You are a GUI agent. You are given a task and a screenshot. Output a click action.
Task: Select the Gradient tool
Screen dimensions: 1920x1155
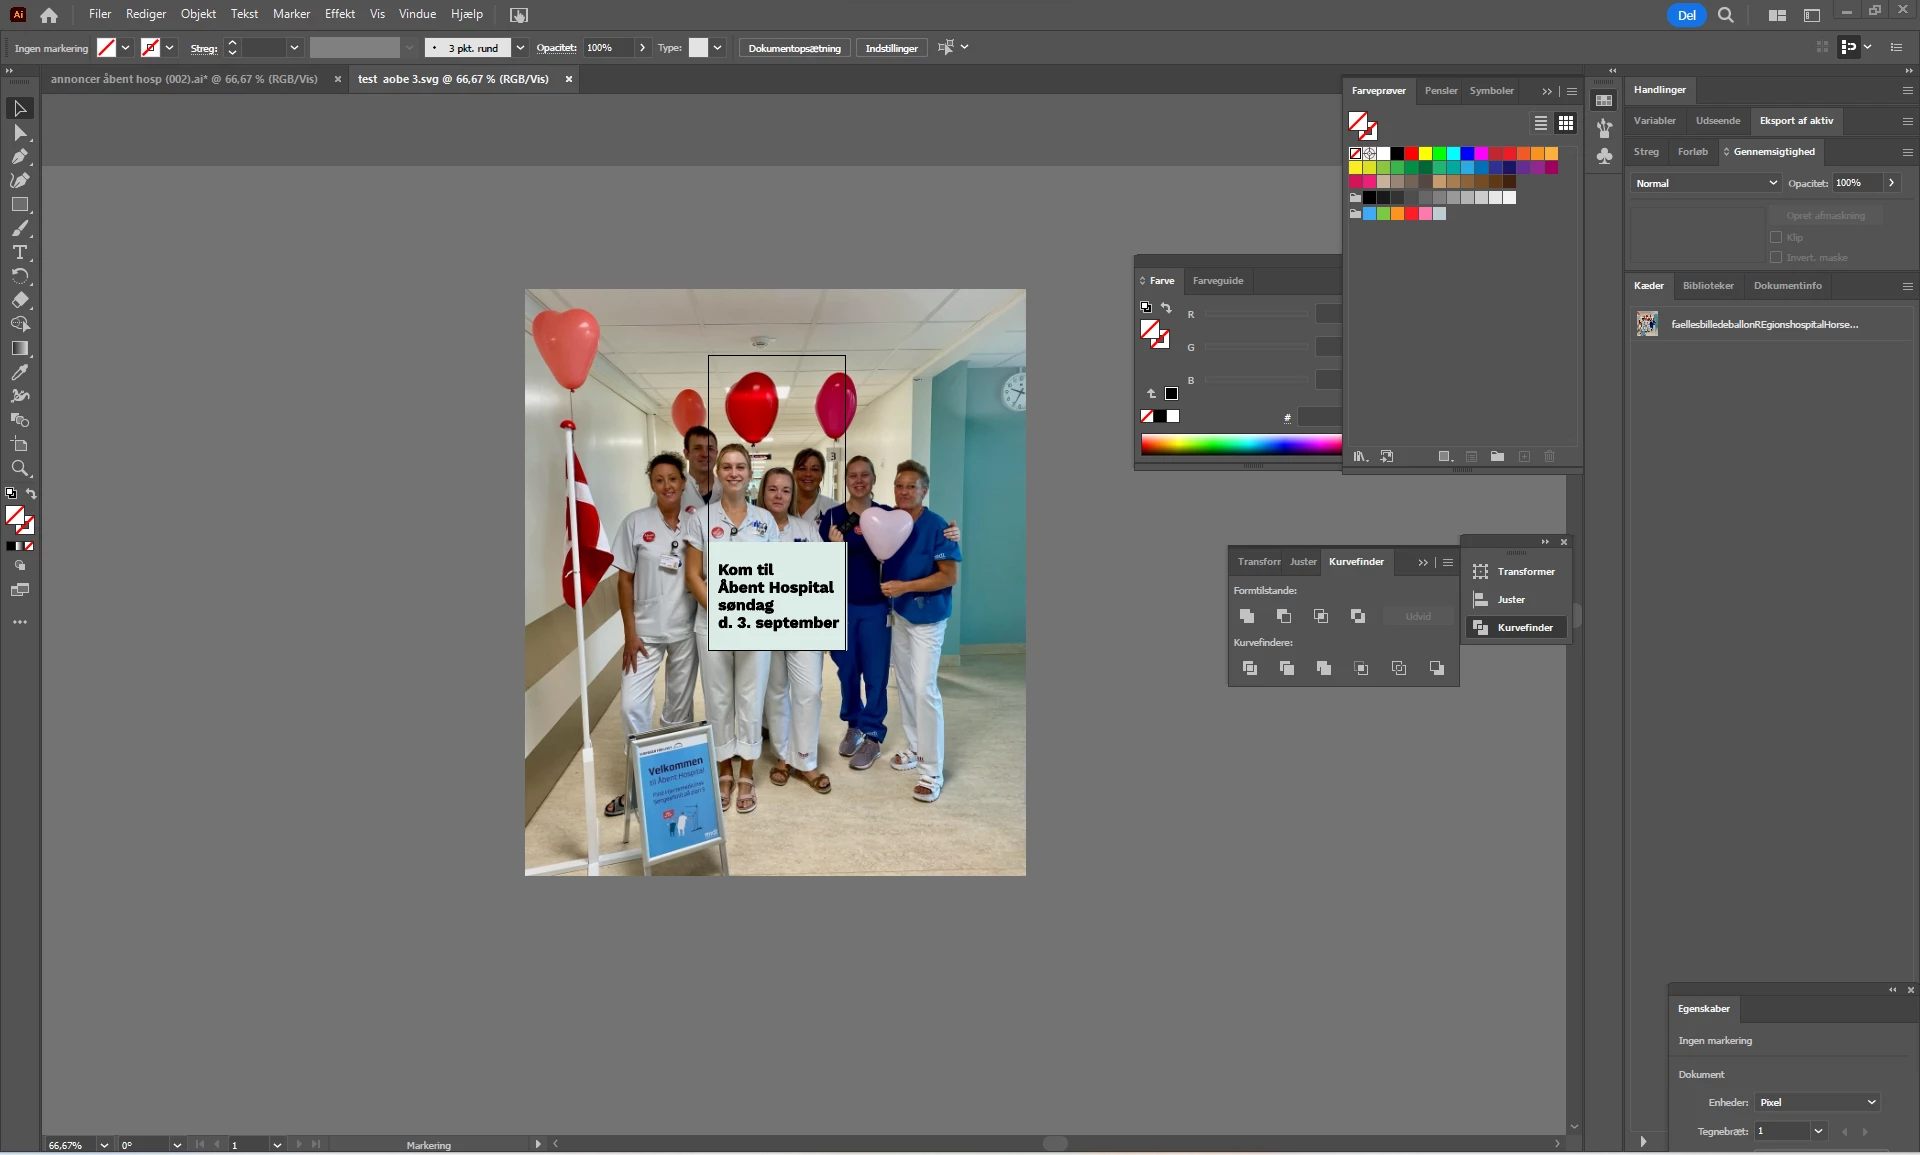pyautogui.click(x=20, y=348)
